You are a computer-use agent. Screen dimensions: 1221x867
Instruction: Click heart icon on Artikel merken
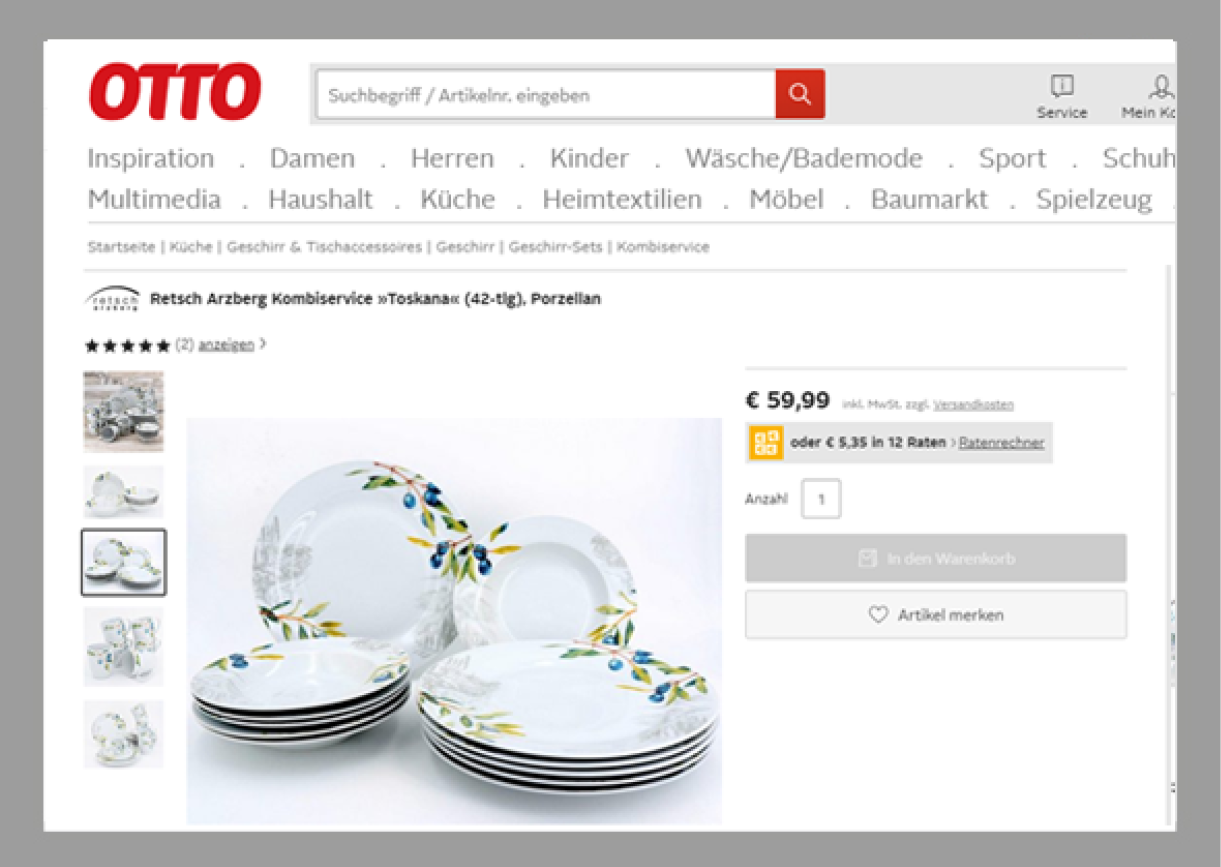878,615
